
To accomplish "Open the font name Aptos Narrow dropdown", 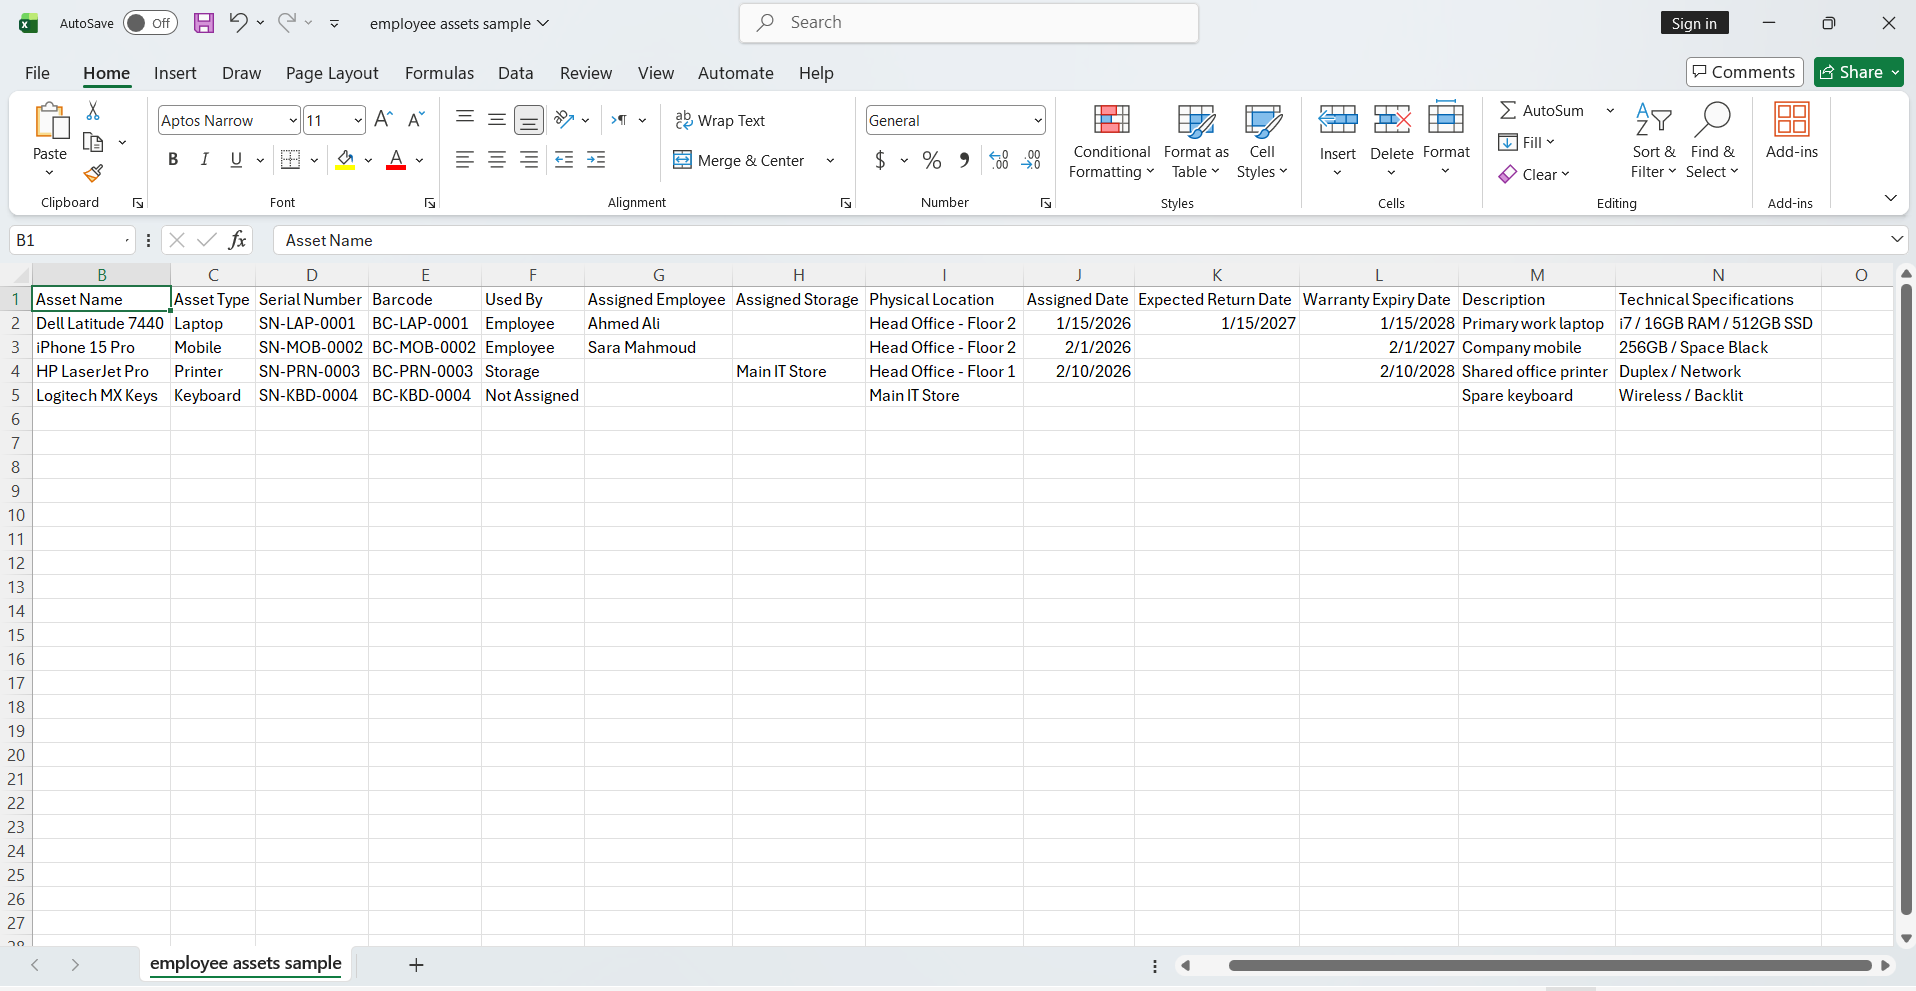I will click(293, 121).
